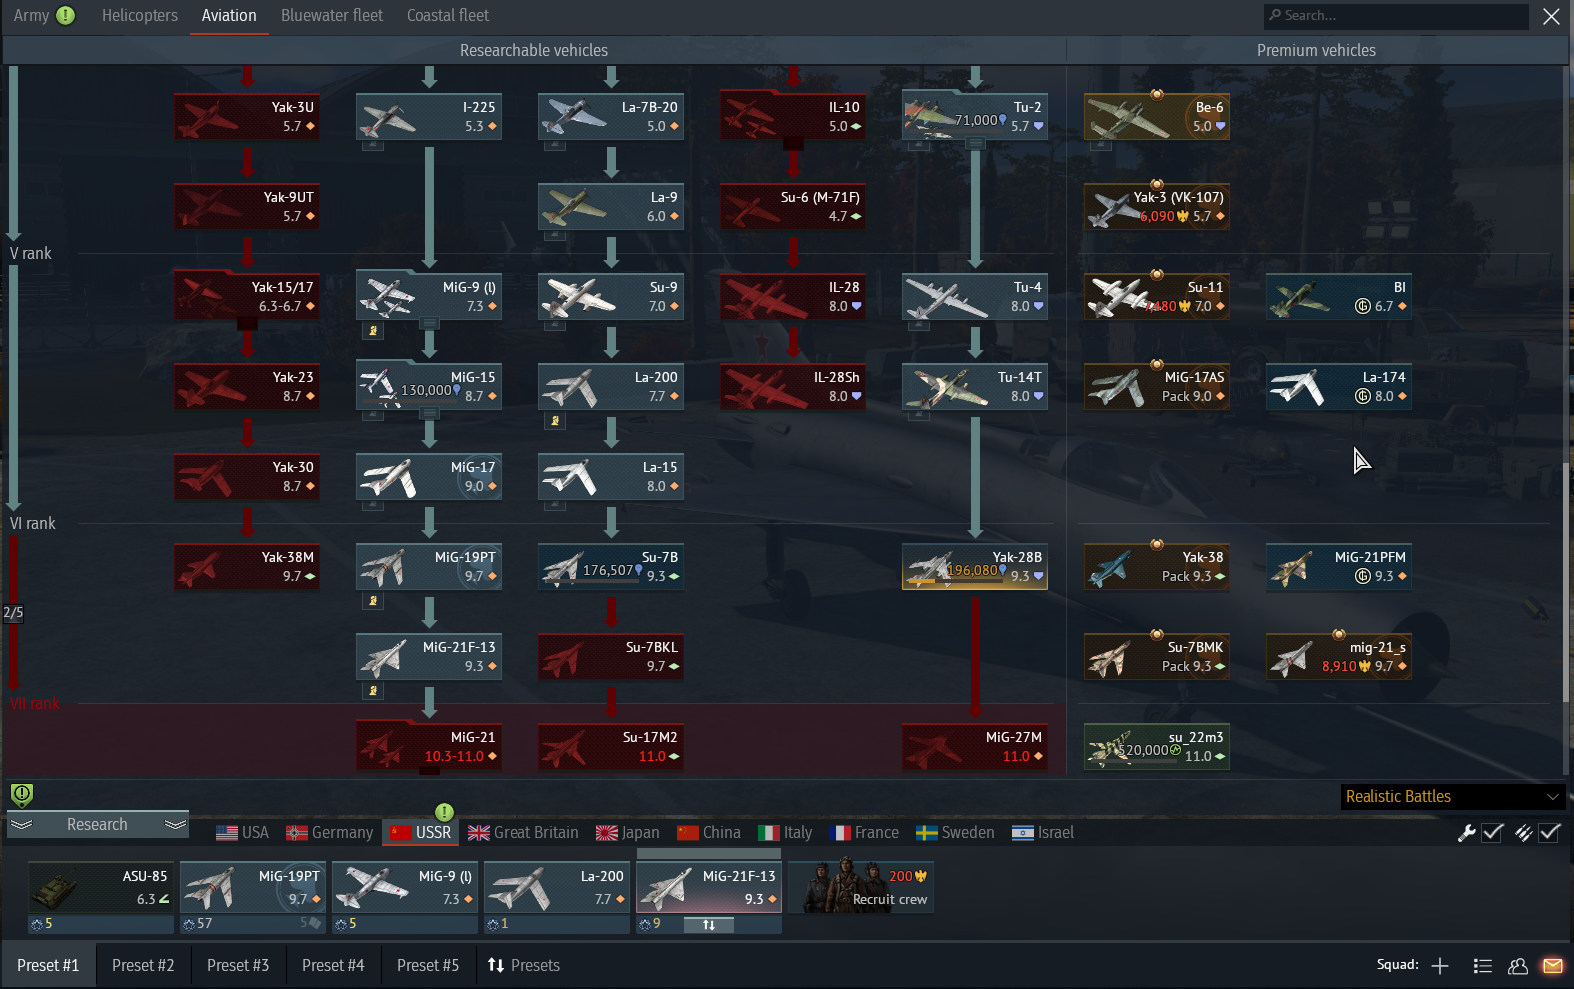The image size is (1574, 989).
Task: Open the Presets swap menu
Action: (x=523, y=965)
